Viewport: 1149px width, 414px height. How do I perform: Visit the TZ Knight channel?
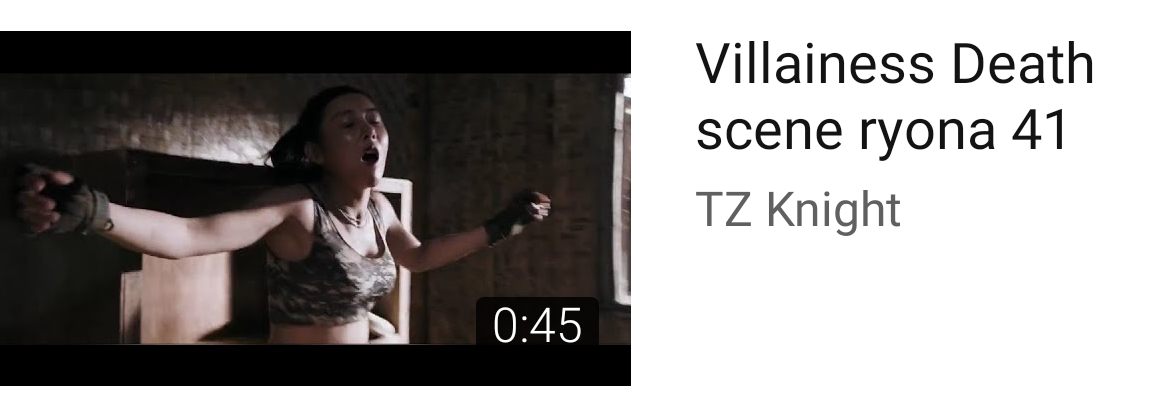click(x=798, y=210)
